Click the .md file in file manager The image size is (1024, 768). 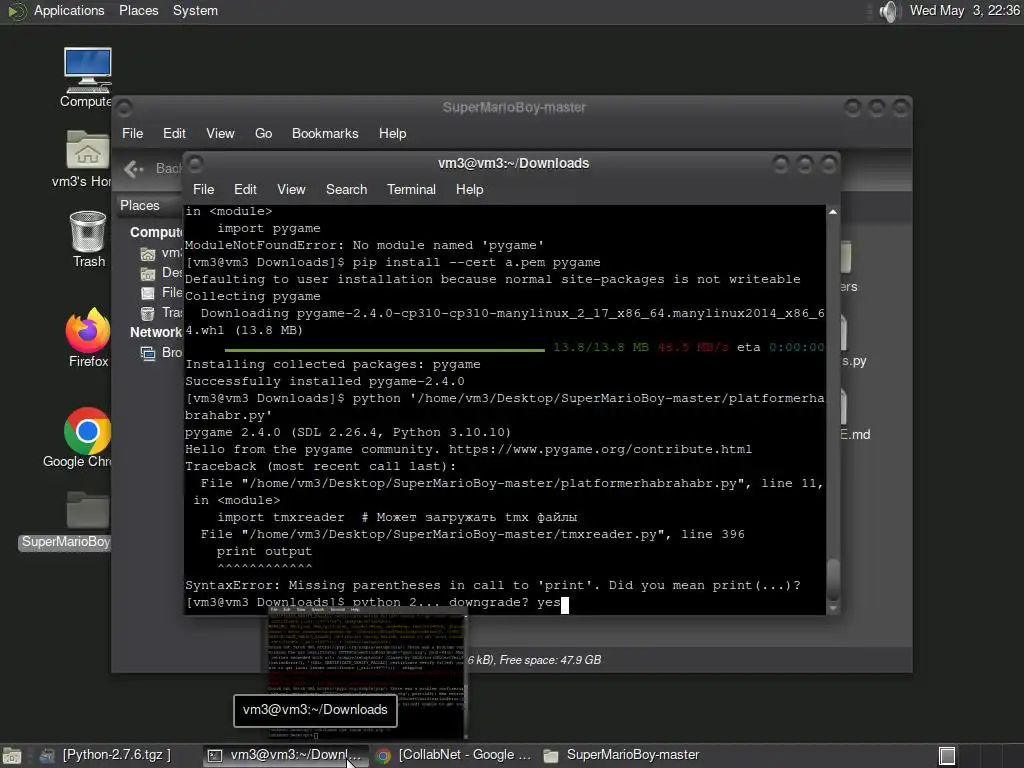point(854,414)
